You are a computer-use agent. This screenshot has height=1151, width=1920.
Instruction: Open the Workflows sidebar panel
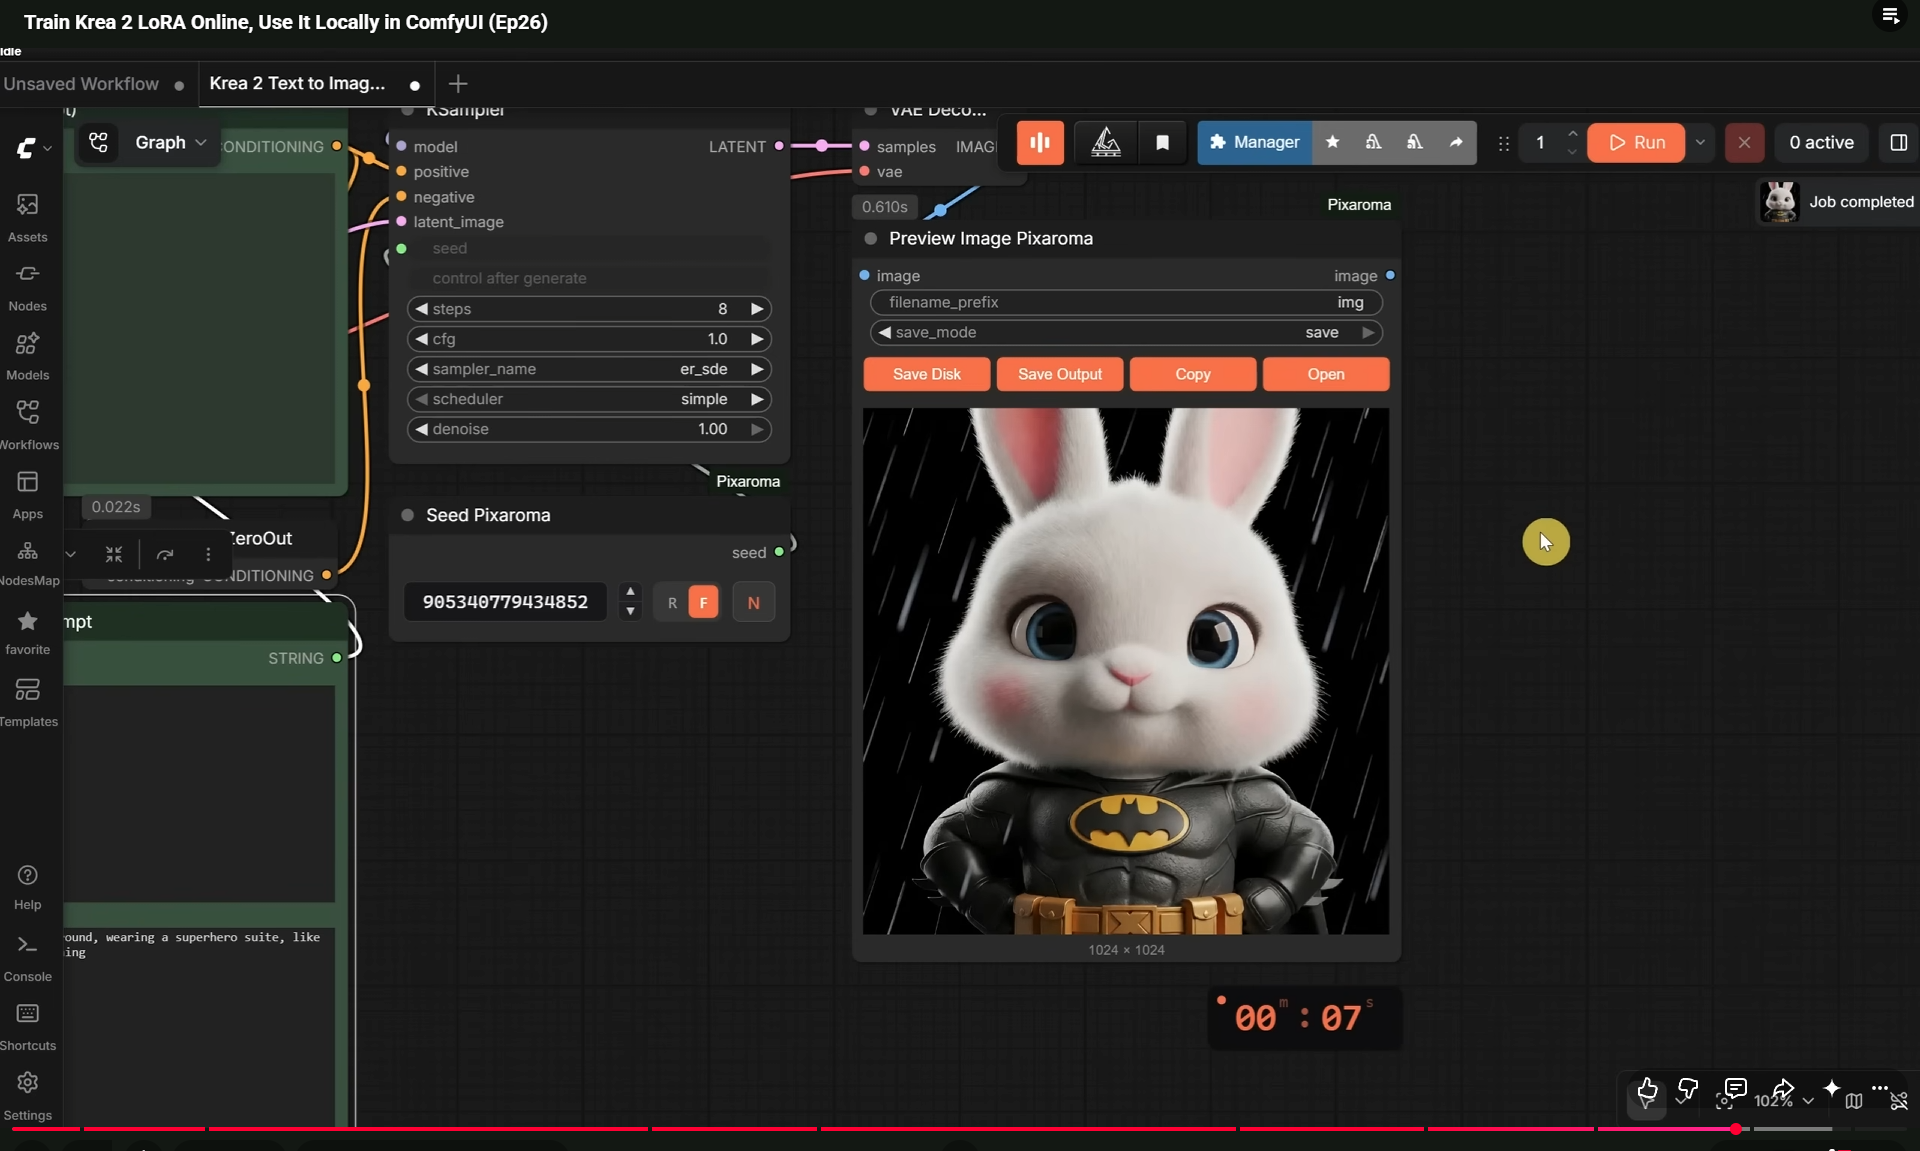coord(28,425)
